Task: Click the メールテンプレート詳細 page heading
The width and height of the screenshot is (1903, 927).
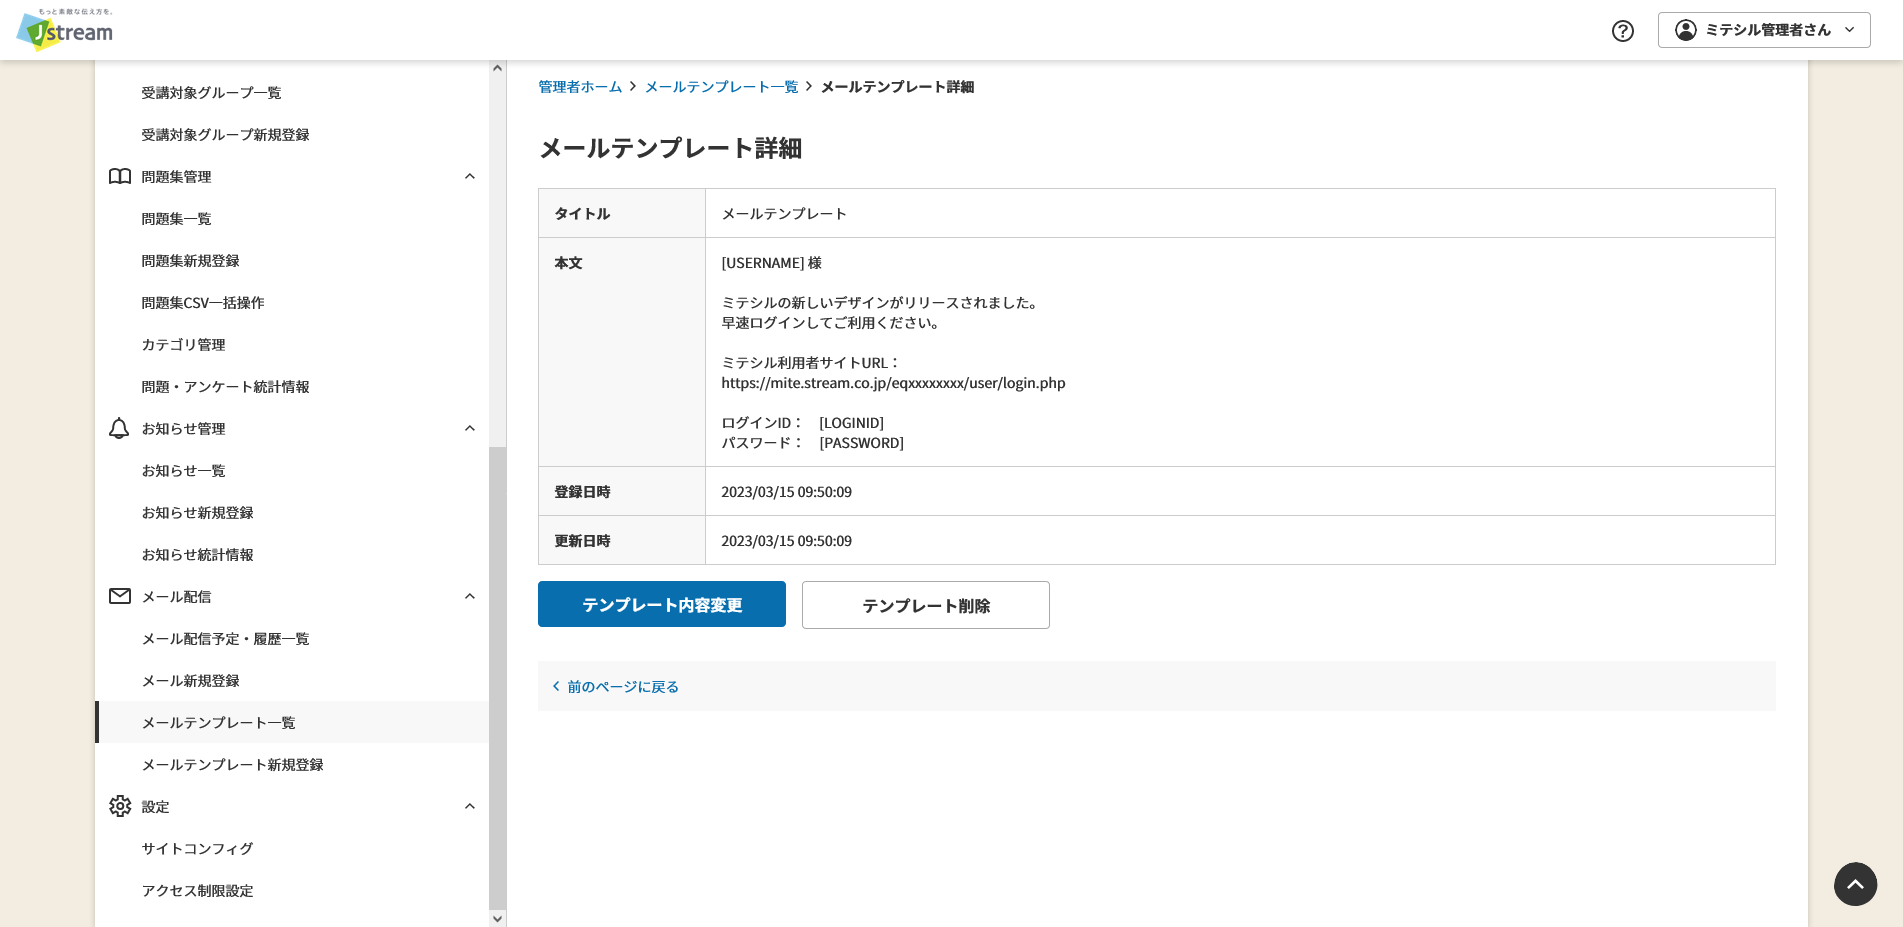Action: click(670, 148)
